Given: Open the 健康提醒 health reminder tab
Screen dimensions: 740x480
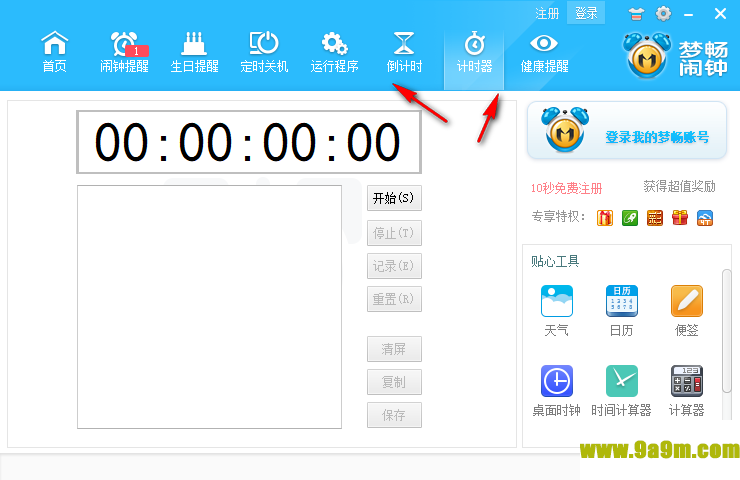Looking at the screenshot, I should [544, 52].
